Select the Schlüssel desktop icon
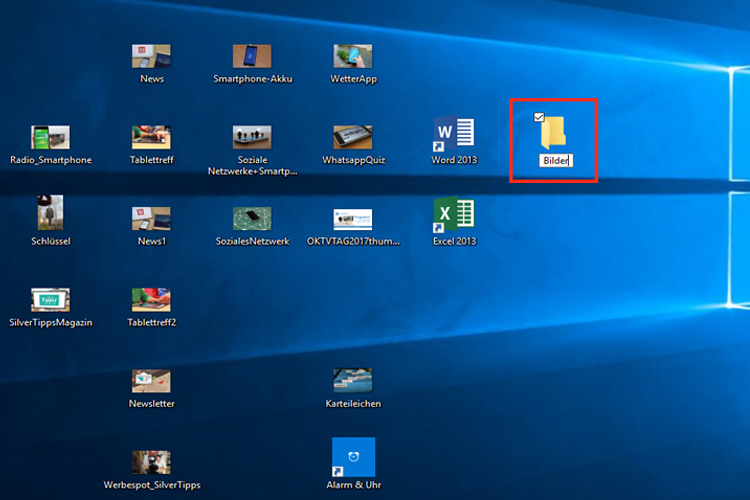This screenshot has height=500, width=750. [x=50, y=212]
